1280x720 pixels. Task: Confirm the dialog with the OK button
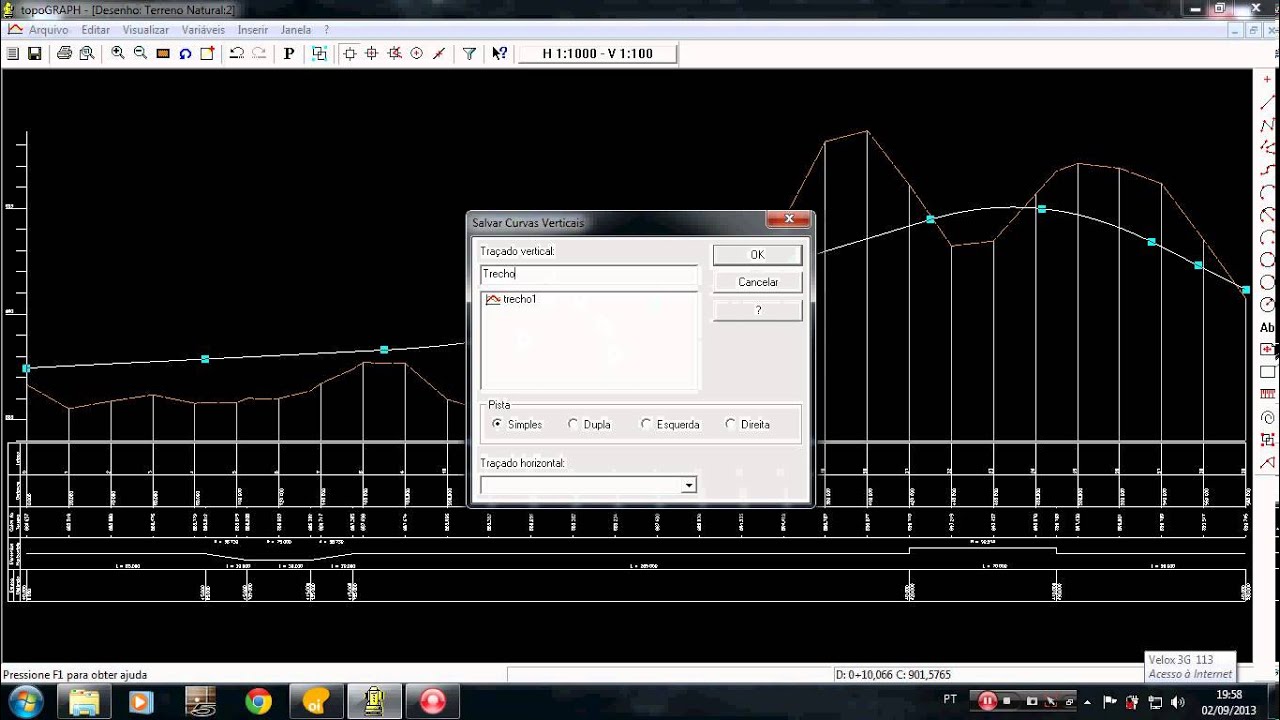point(757,255)
